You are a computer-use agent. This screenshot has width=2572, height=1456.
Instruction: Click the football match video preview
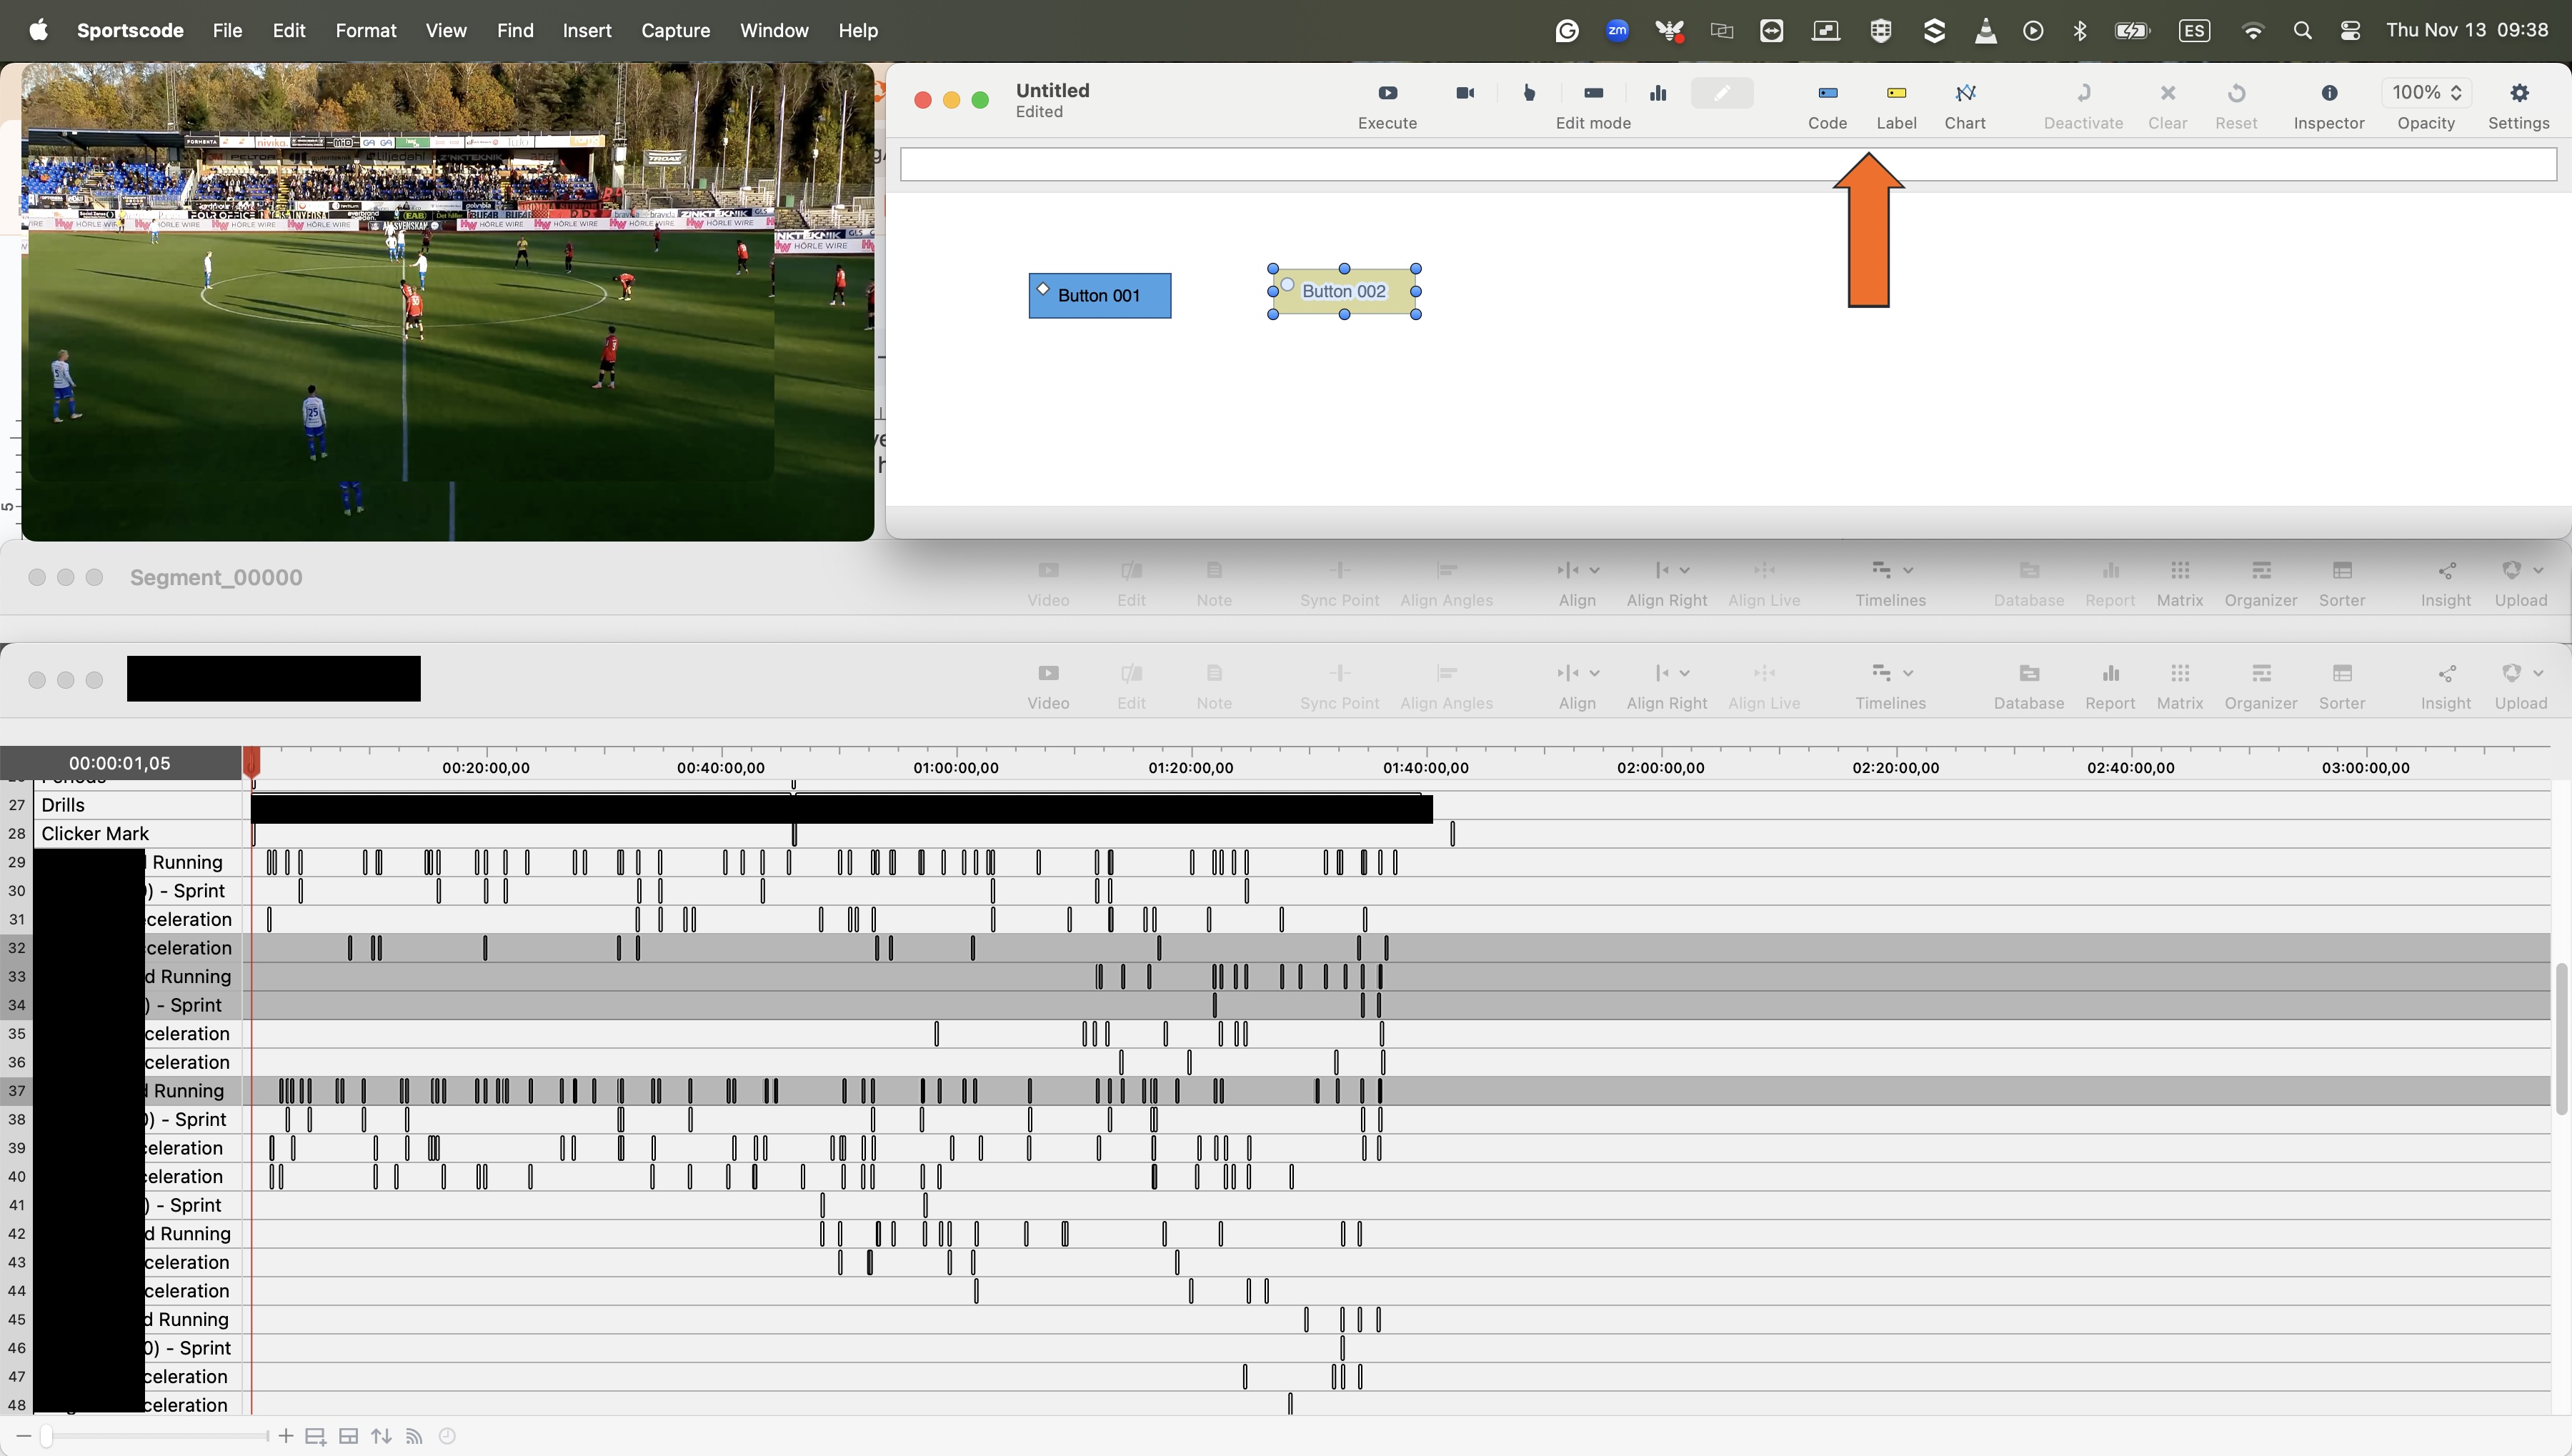pyautogui.click(x=448, y=302)
